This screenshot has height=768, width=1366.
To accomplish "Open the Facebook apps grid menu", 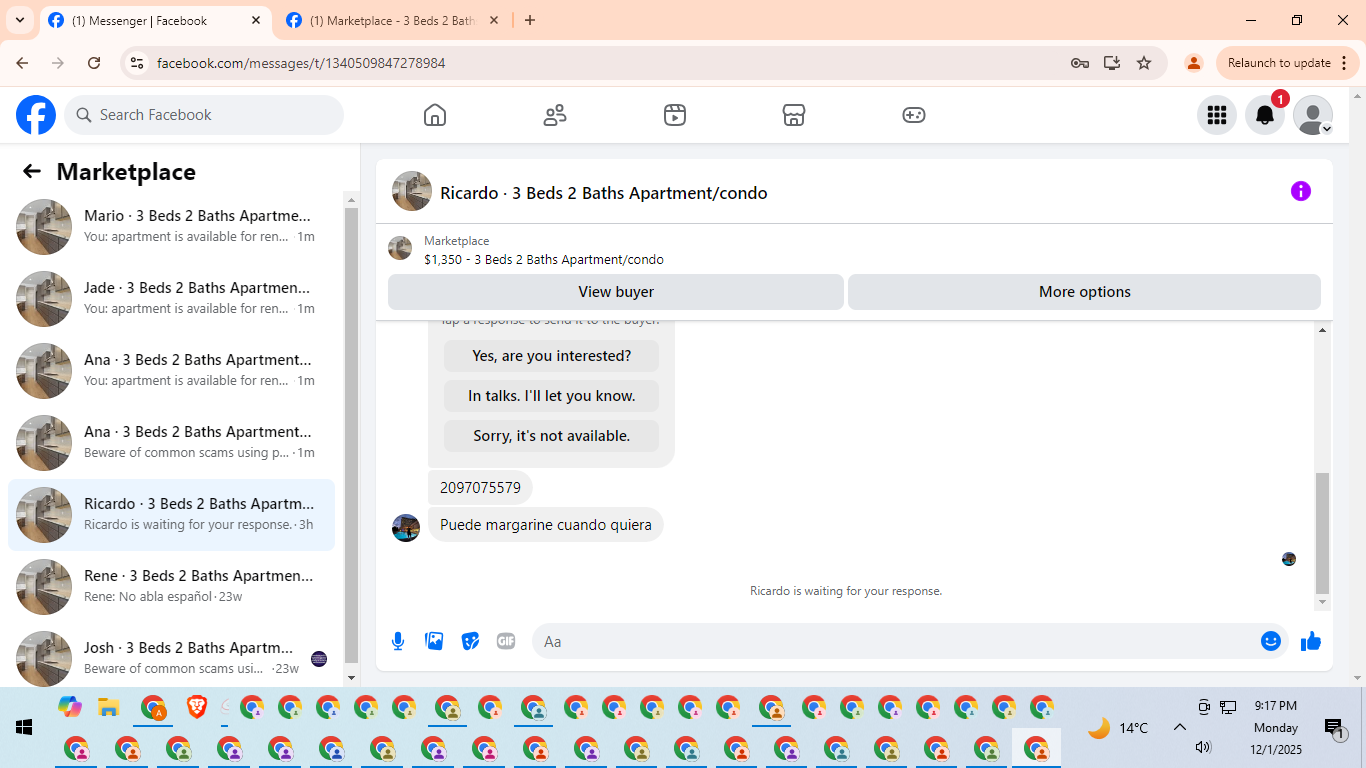I will [1217, 115].
